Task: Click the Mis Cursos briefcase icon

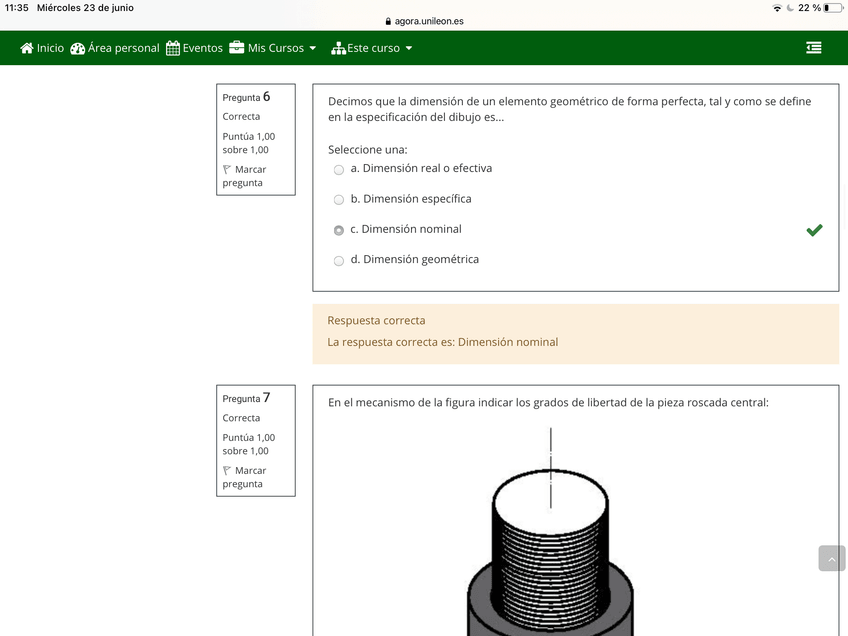Action: [x=237, y=48]
